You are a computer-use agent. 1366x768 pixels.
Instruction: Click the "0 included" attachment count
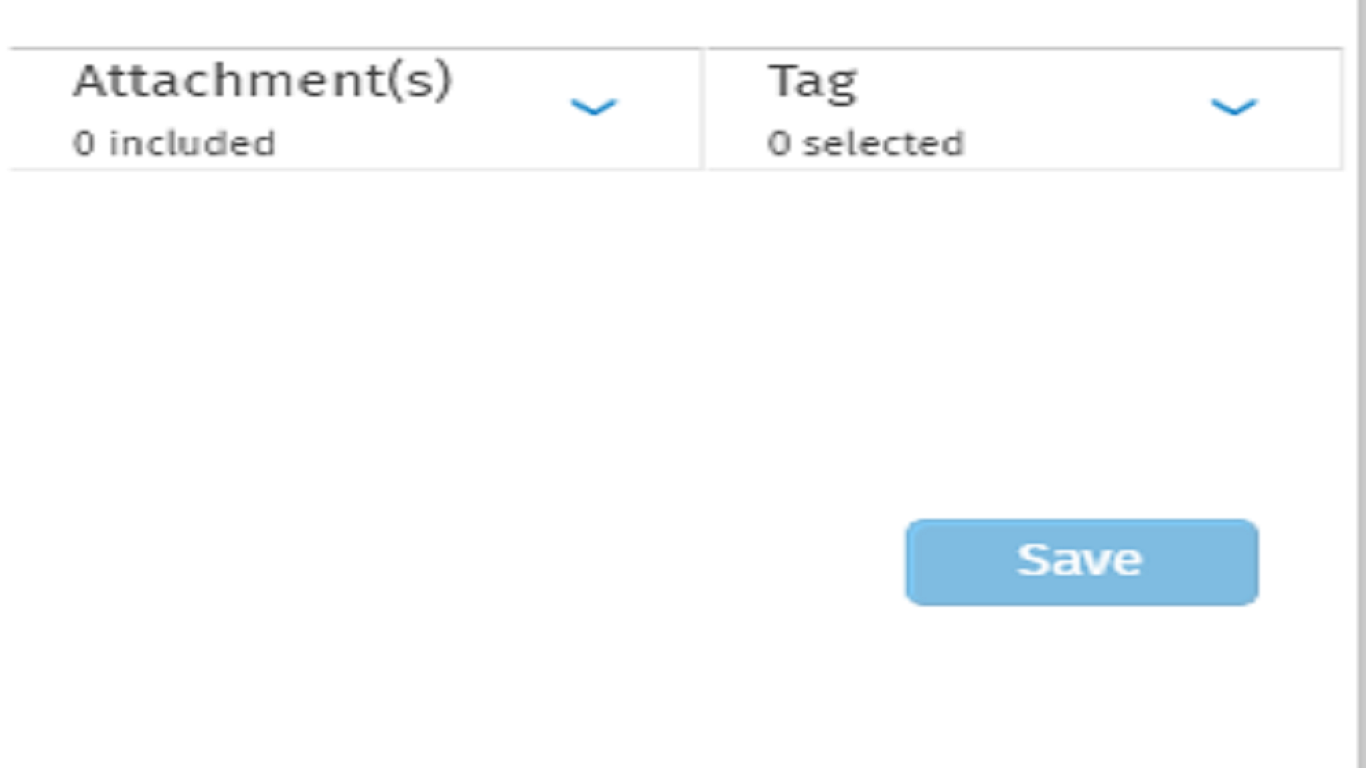[174, 143]
